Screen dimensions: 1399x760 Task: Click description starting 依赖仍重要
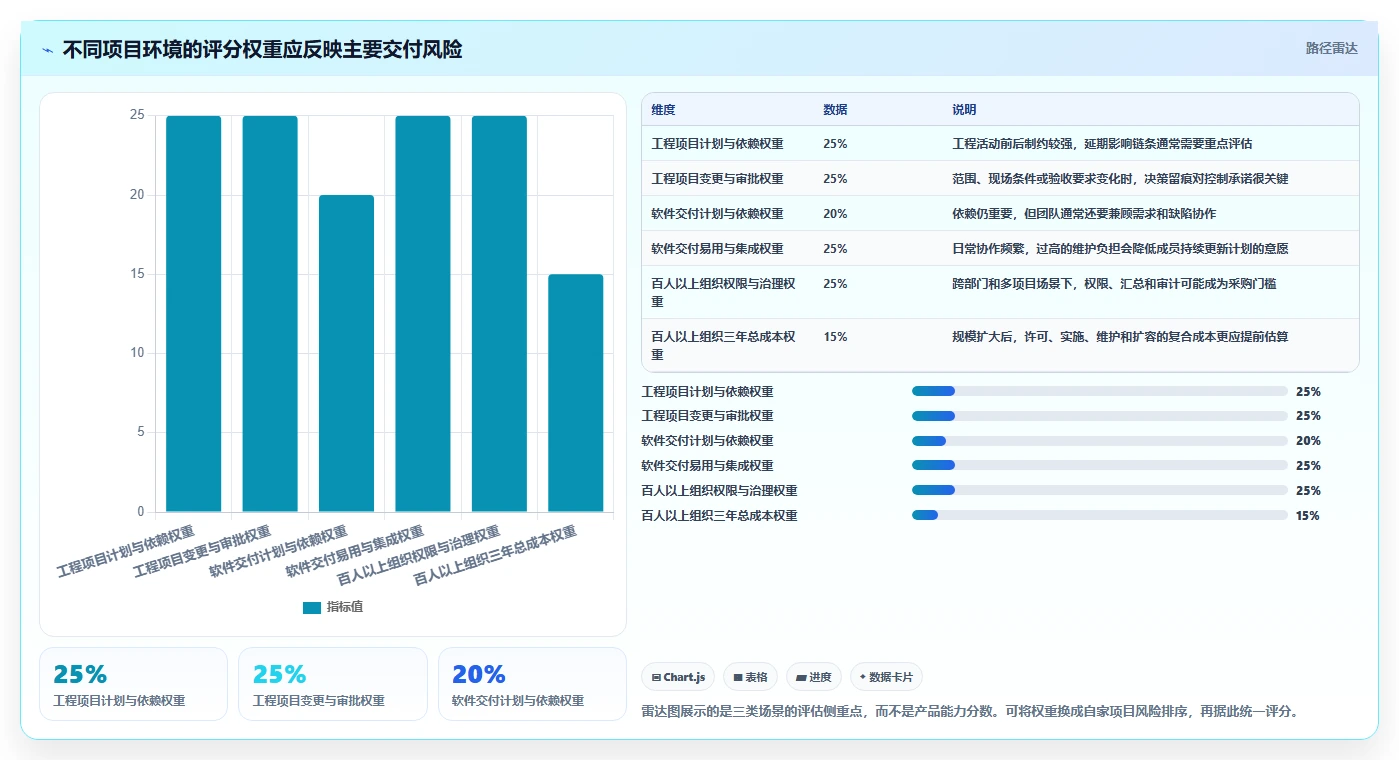pyautogui.click(x=1084, y=214)
